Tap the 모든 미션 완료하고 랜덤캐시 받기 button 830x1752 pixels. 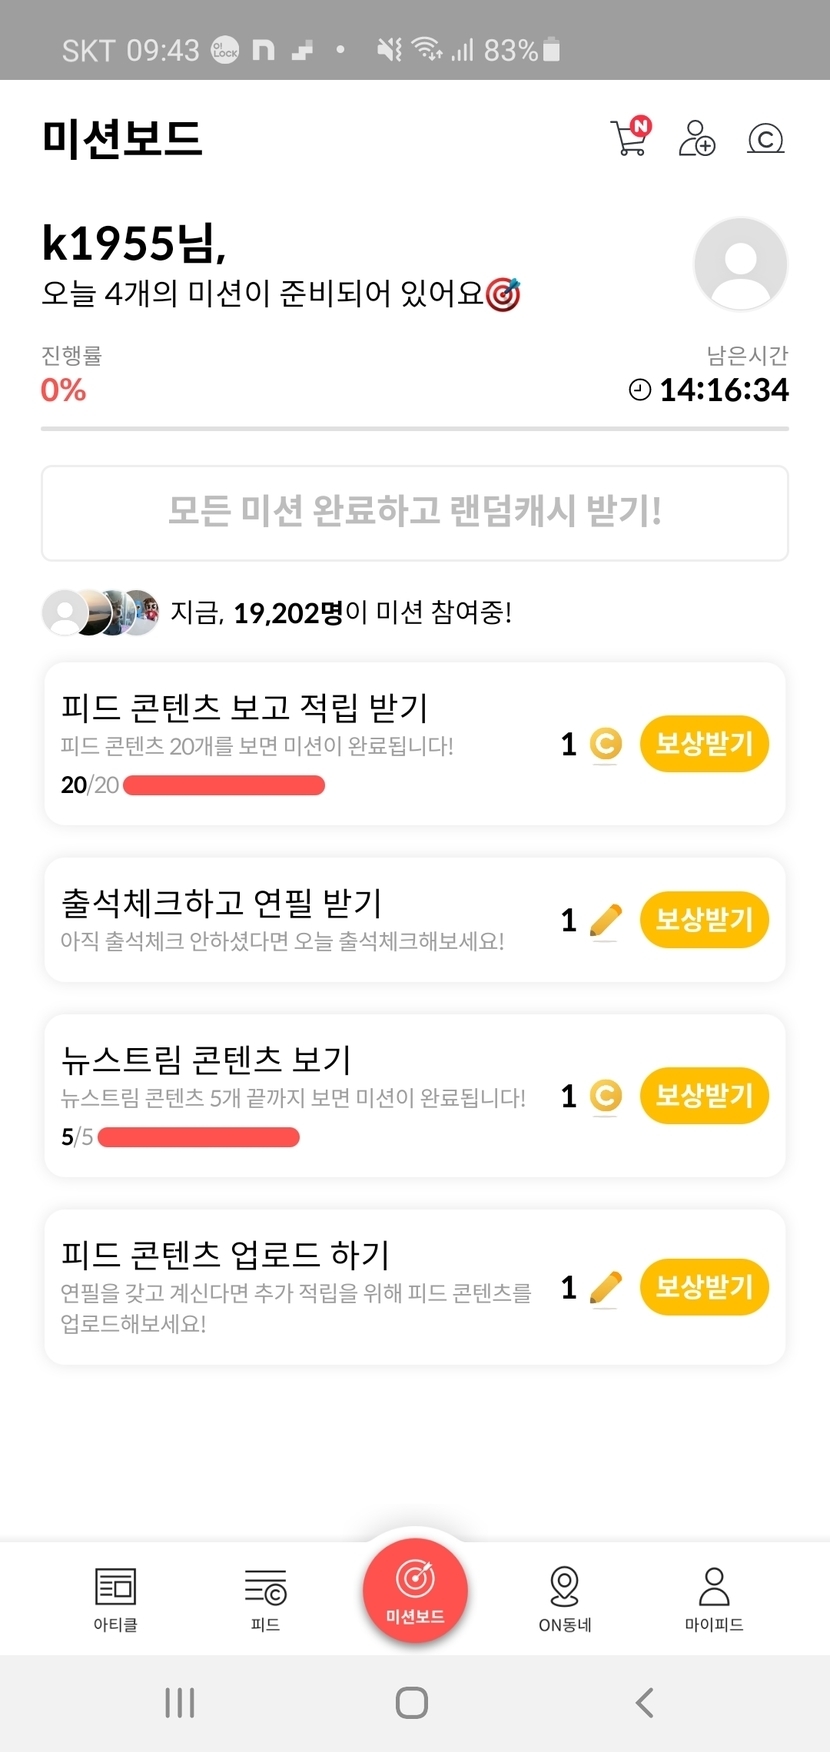pyautogui.click(x=415, y=512)
